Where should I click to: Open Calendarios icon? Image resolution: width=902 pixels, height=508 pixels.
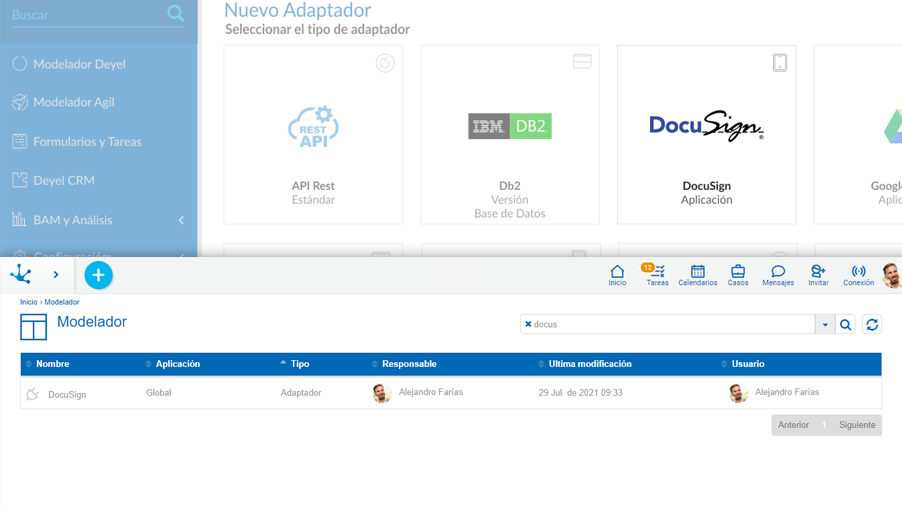[x=698, y=275]
